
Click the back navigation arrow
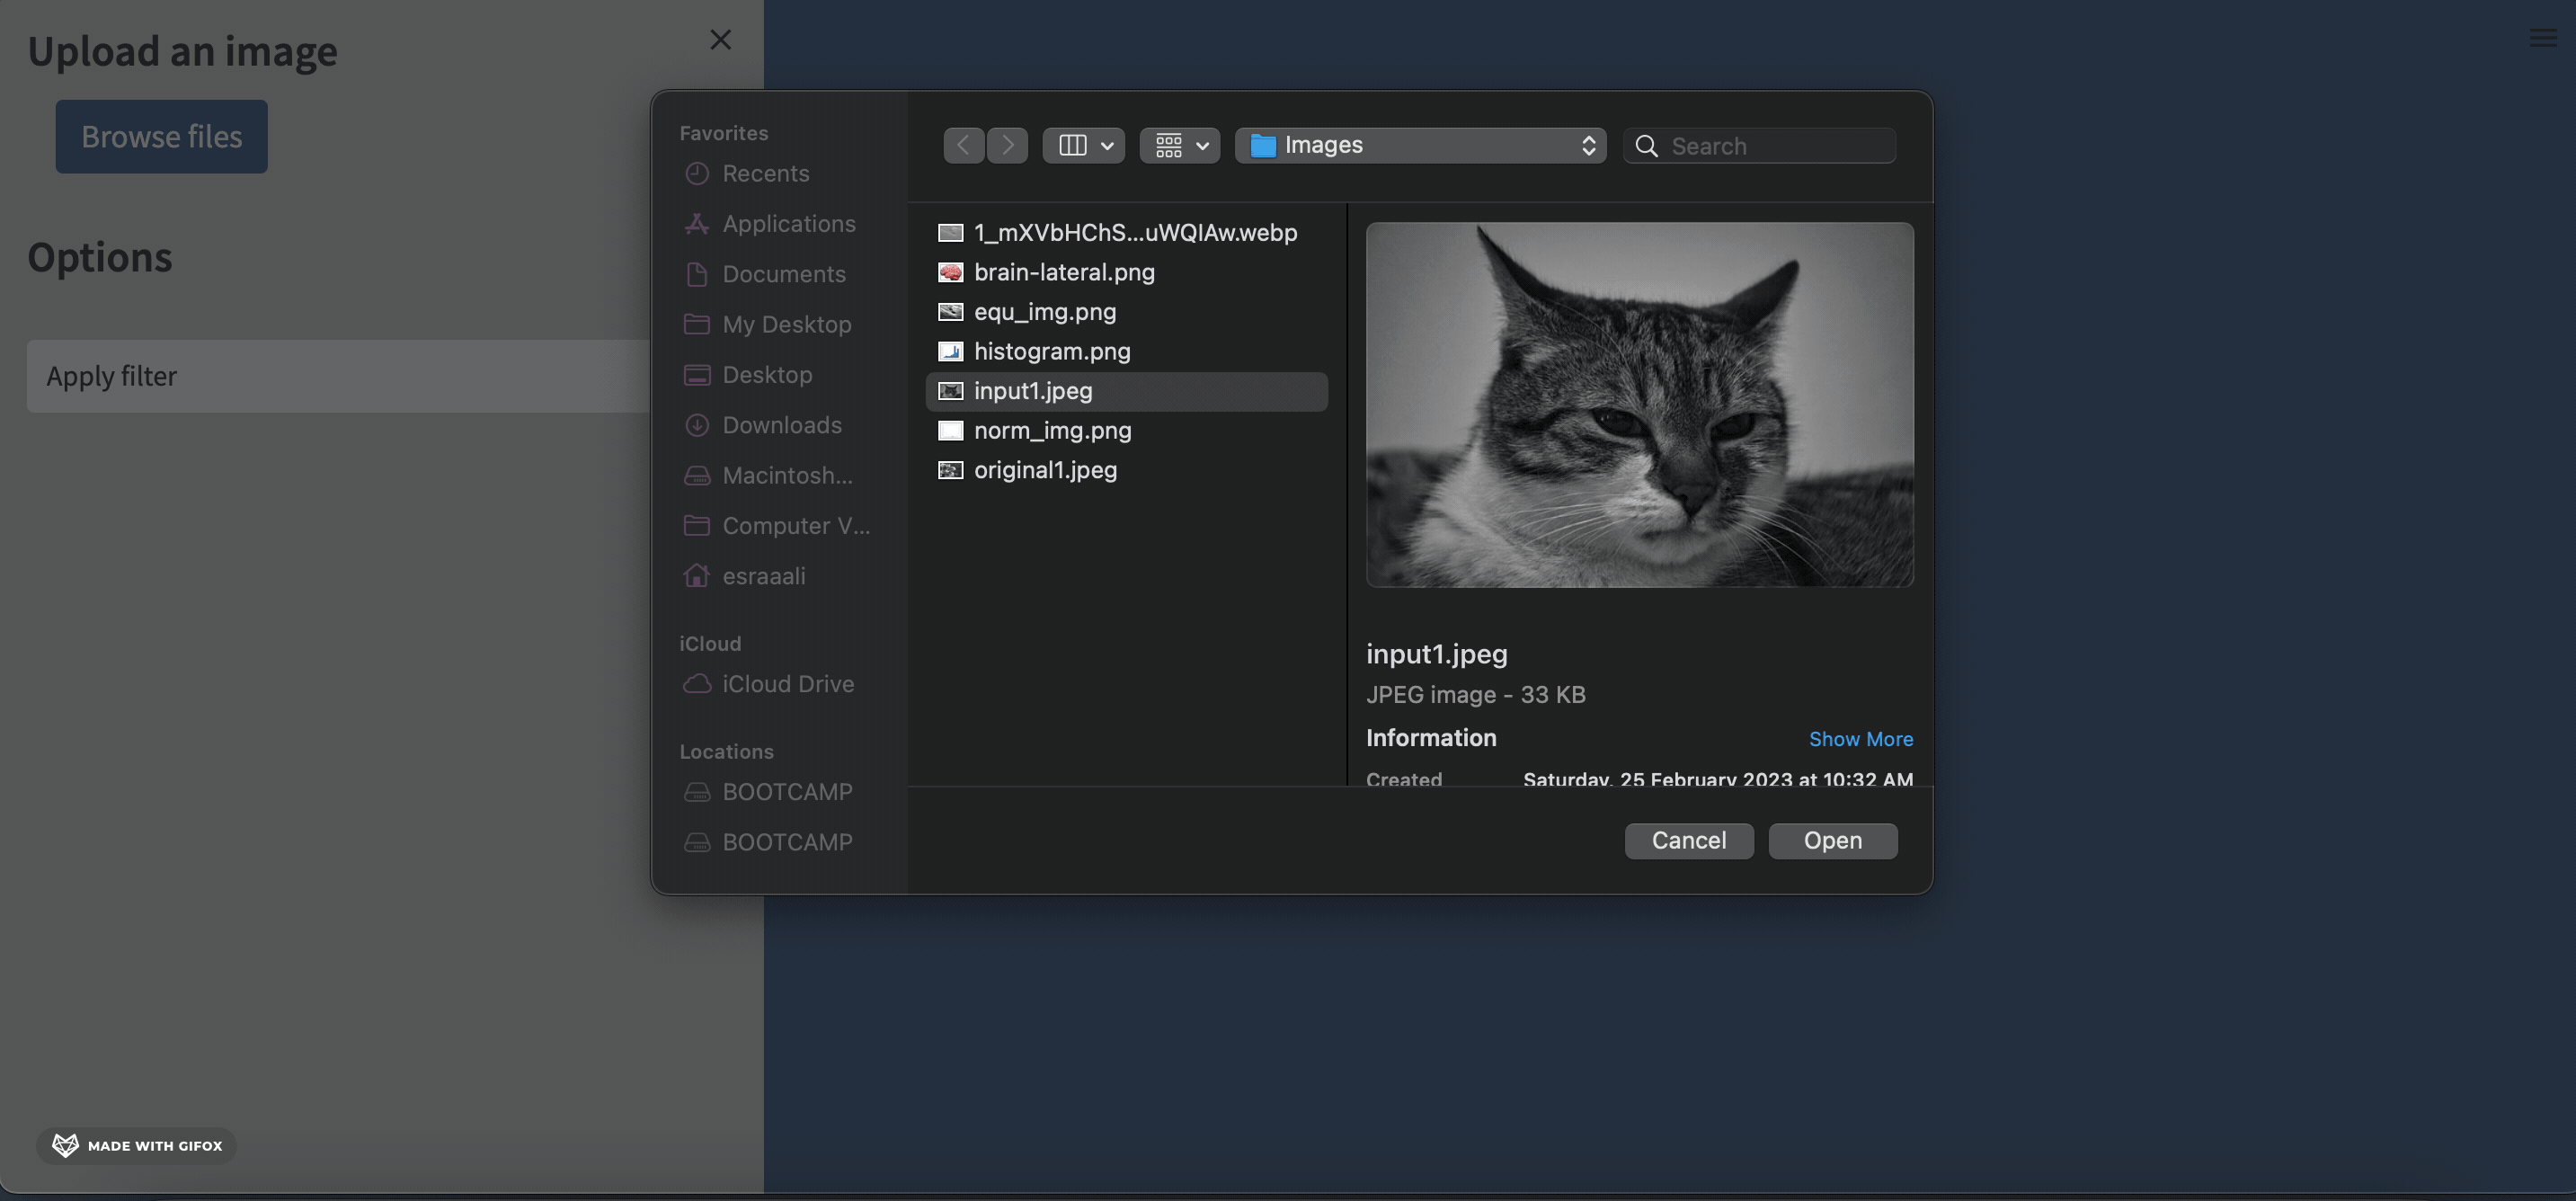point(963,145)
